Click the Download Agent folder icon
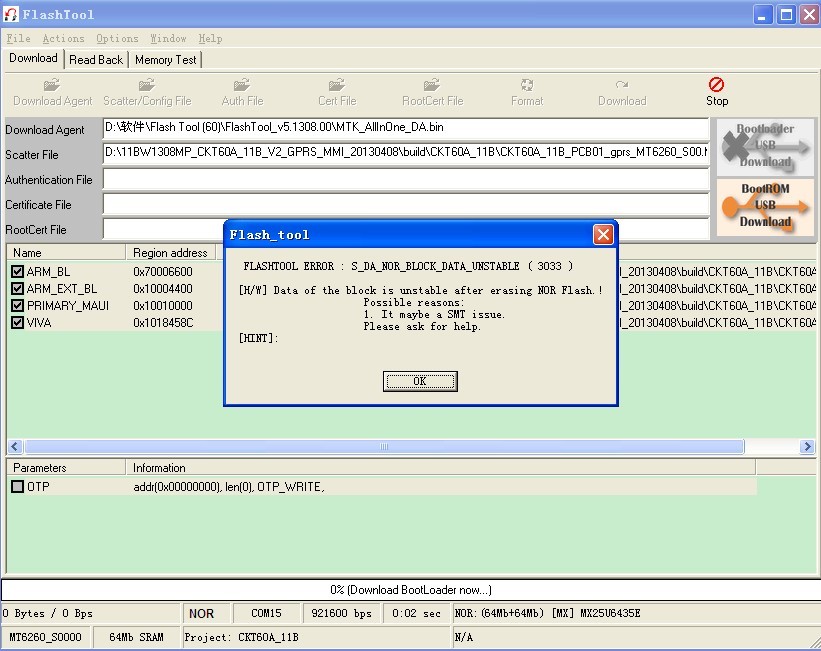821x651 pixels. 52,85
